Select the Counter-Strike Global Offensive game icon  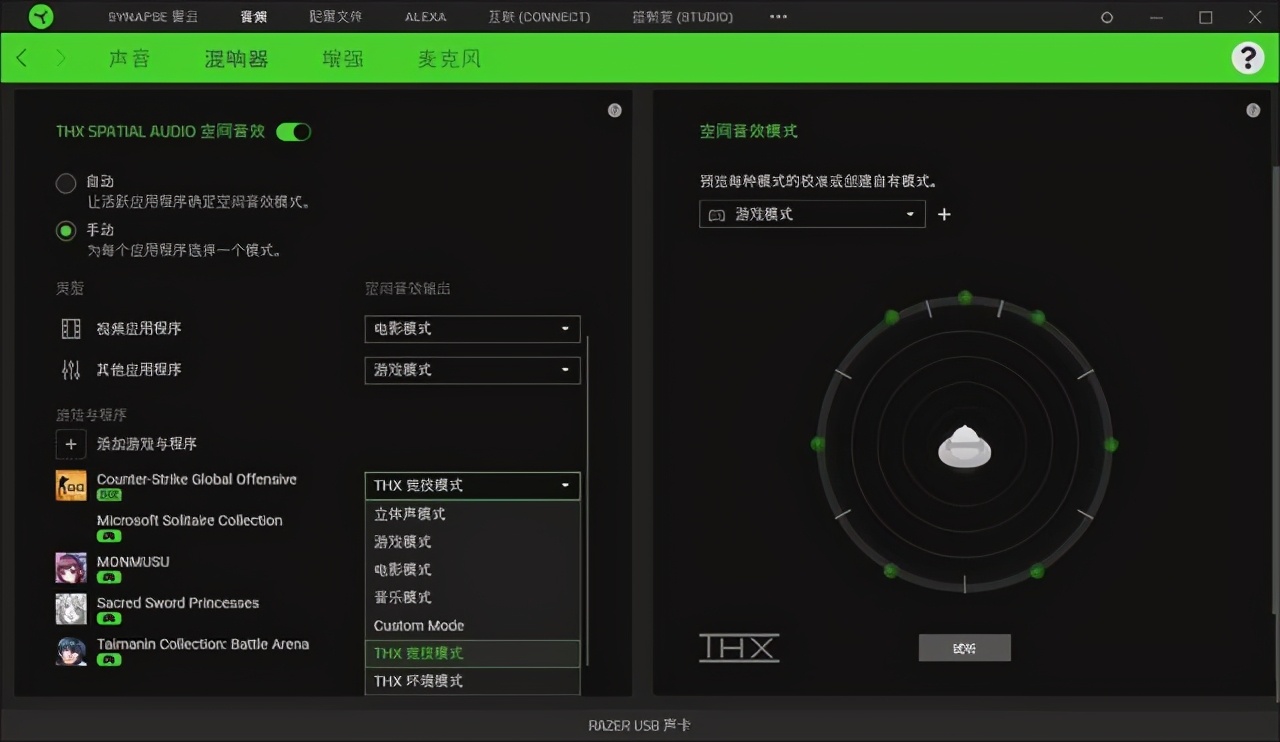(x=71, y=485)
